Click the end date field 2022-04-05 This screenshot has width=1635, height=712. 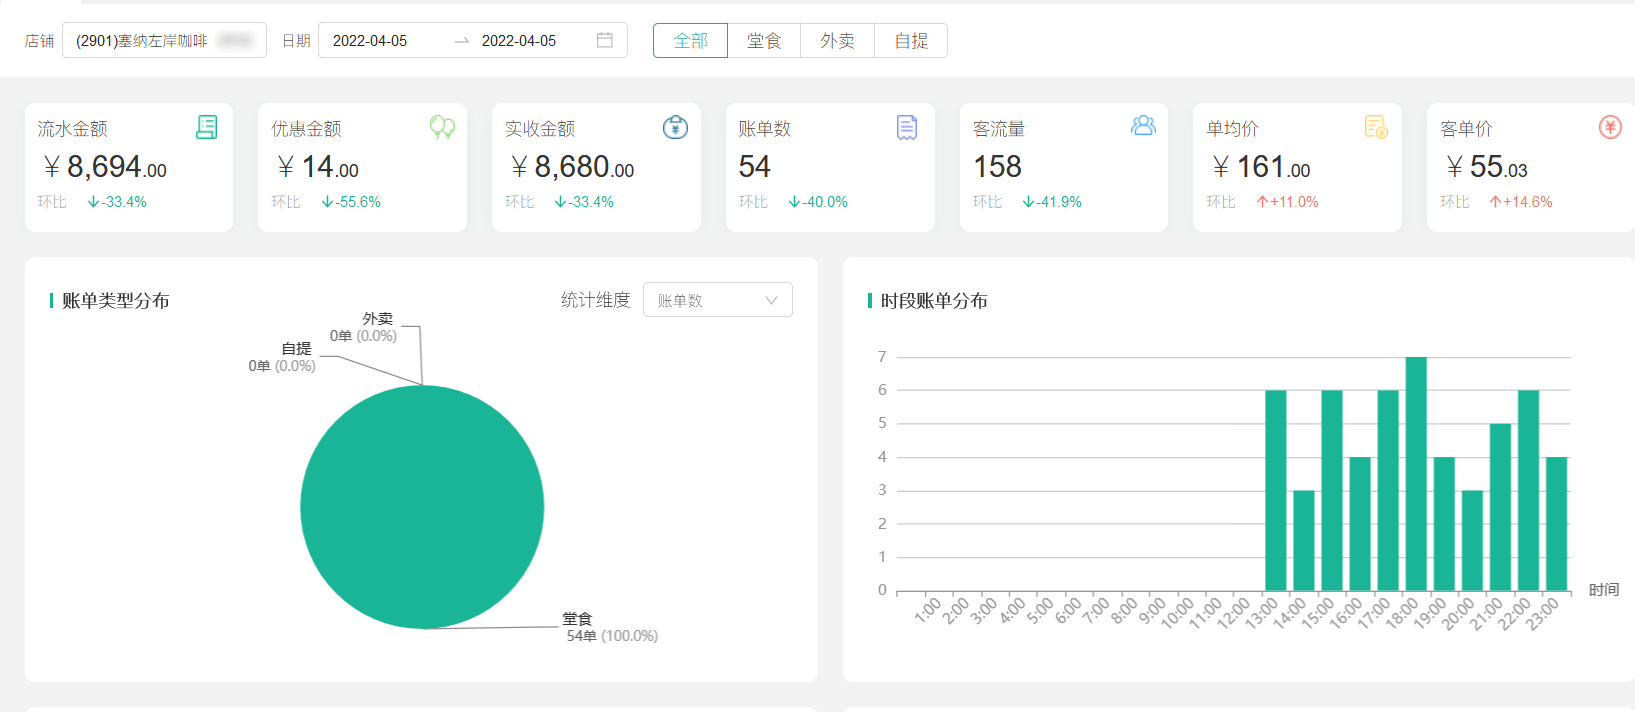(x=519, y=41)
